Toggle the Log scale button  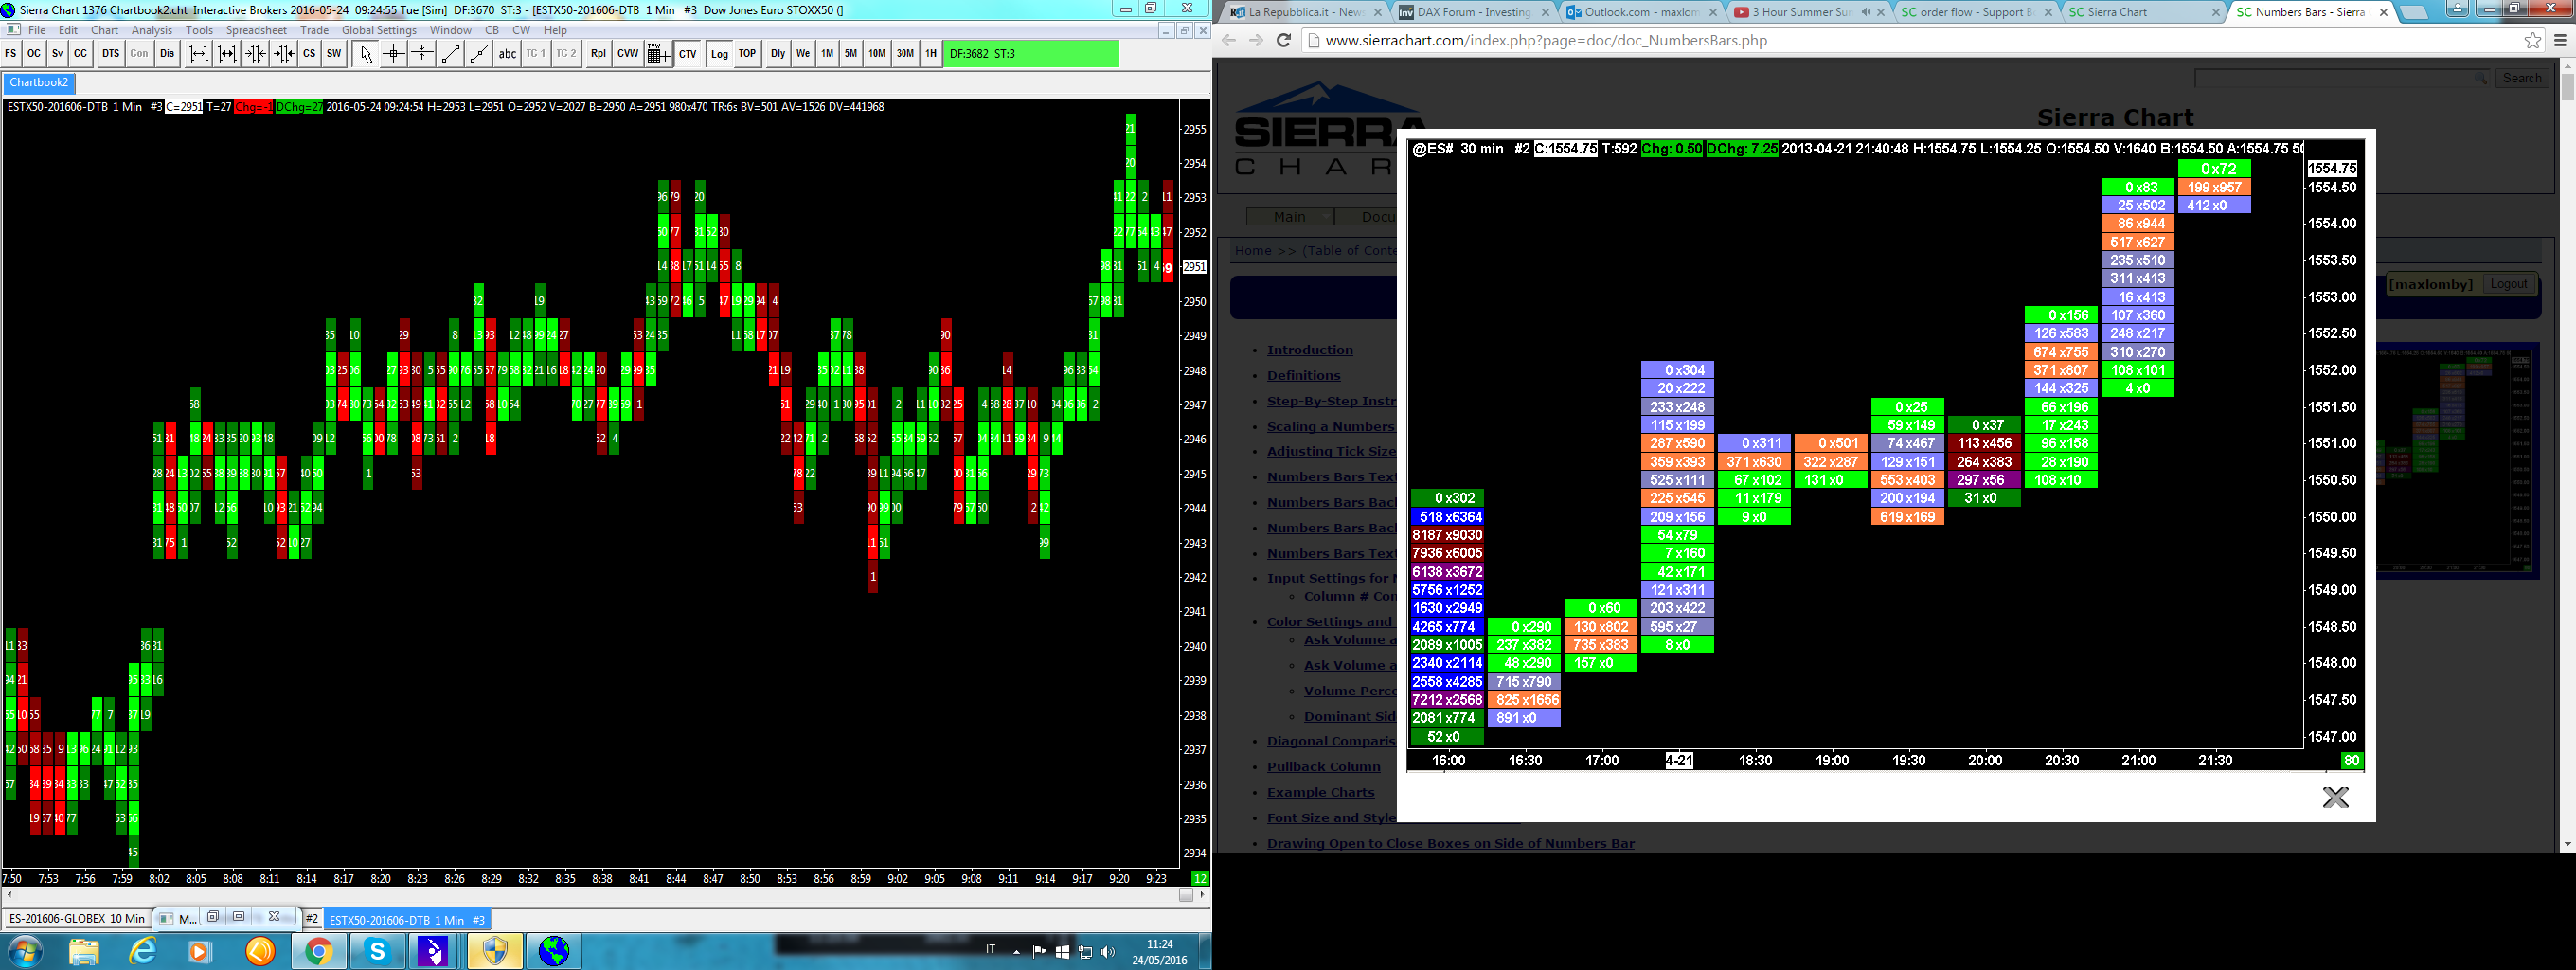(x=720, y=54)
